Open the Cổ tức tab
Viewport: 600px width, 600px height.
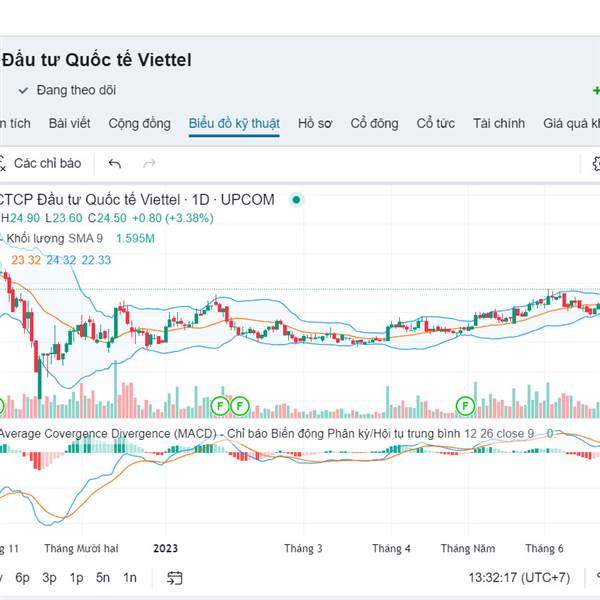point(435,124)
